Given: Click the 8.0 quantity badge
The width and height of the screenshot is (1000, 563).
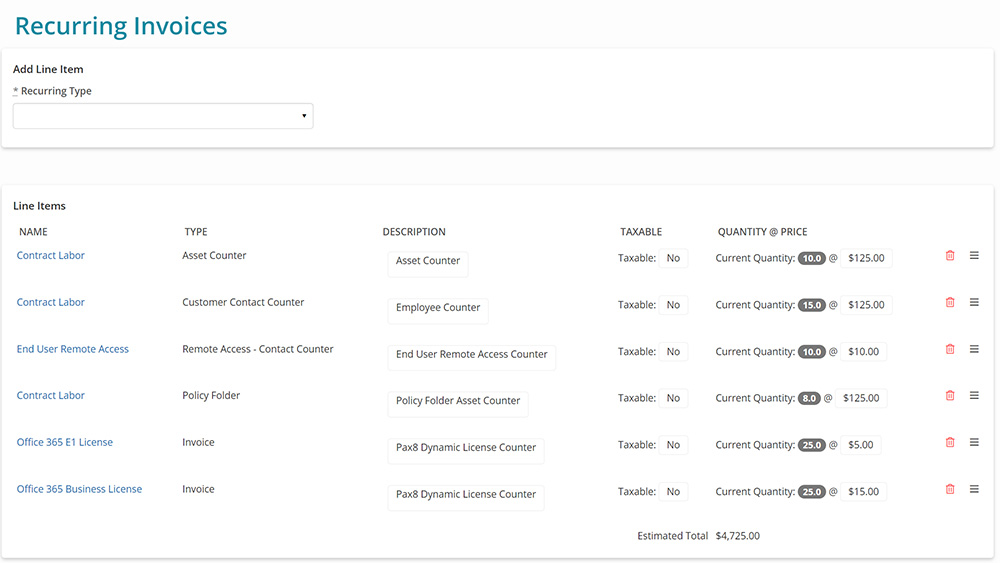Looking at the screenshot, I should pos(809,398).
